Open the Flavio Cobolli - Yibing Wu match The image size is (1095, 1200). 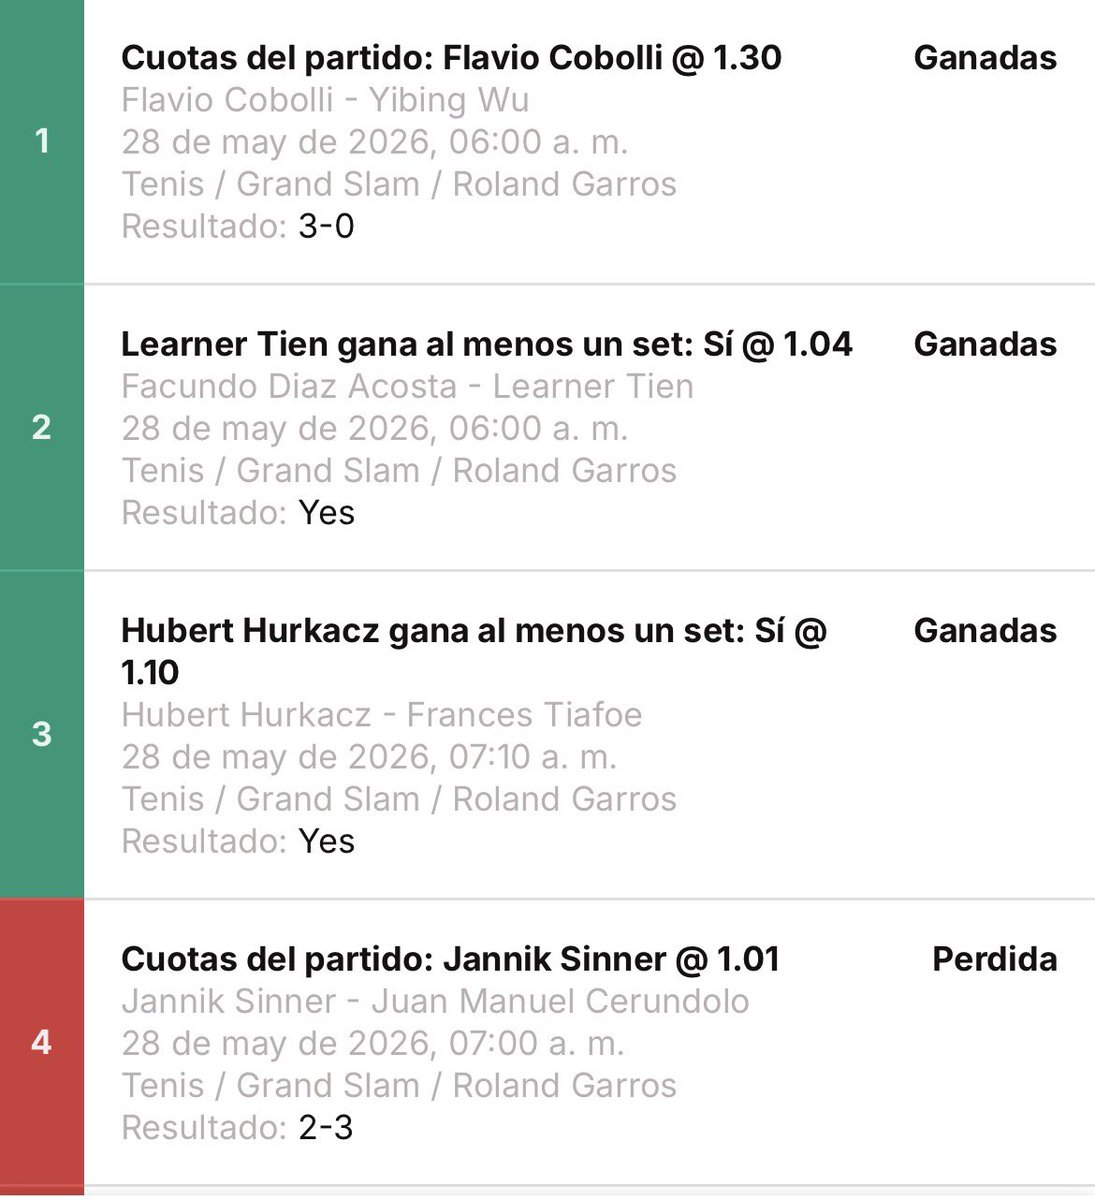(x=325, y=100)
